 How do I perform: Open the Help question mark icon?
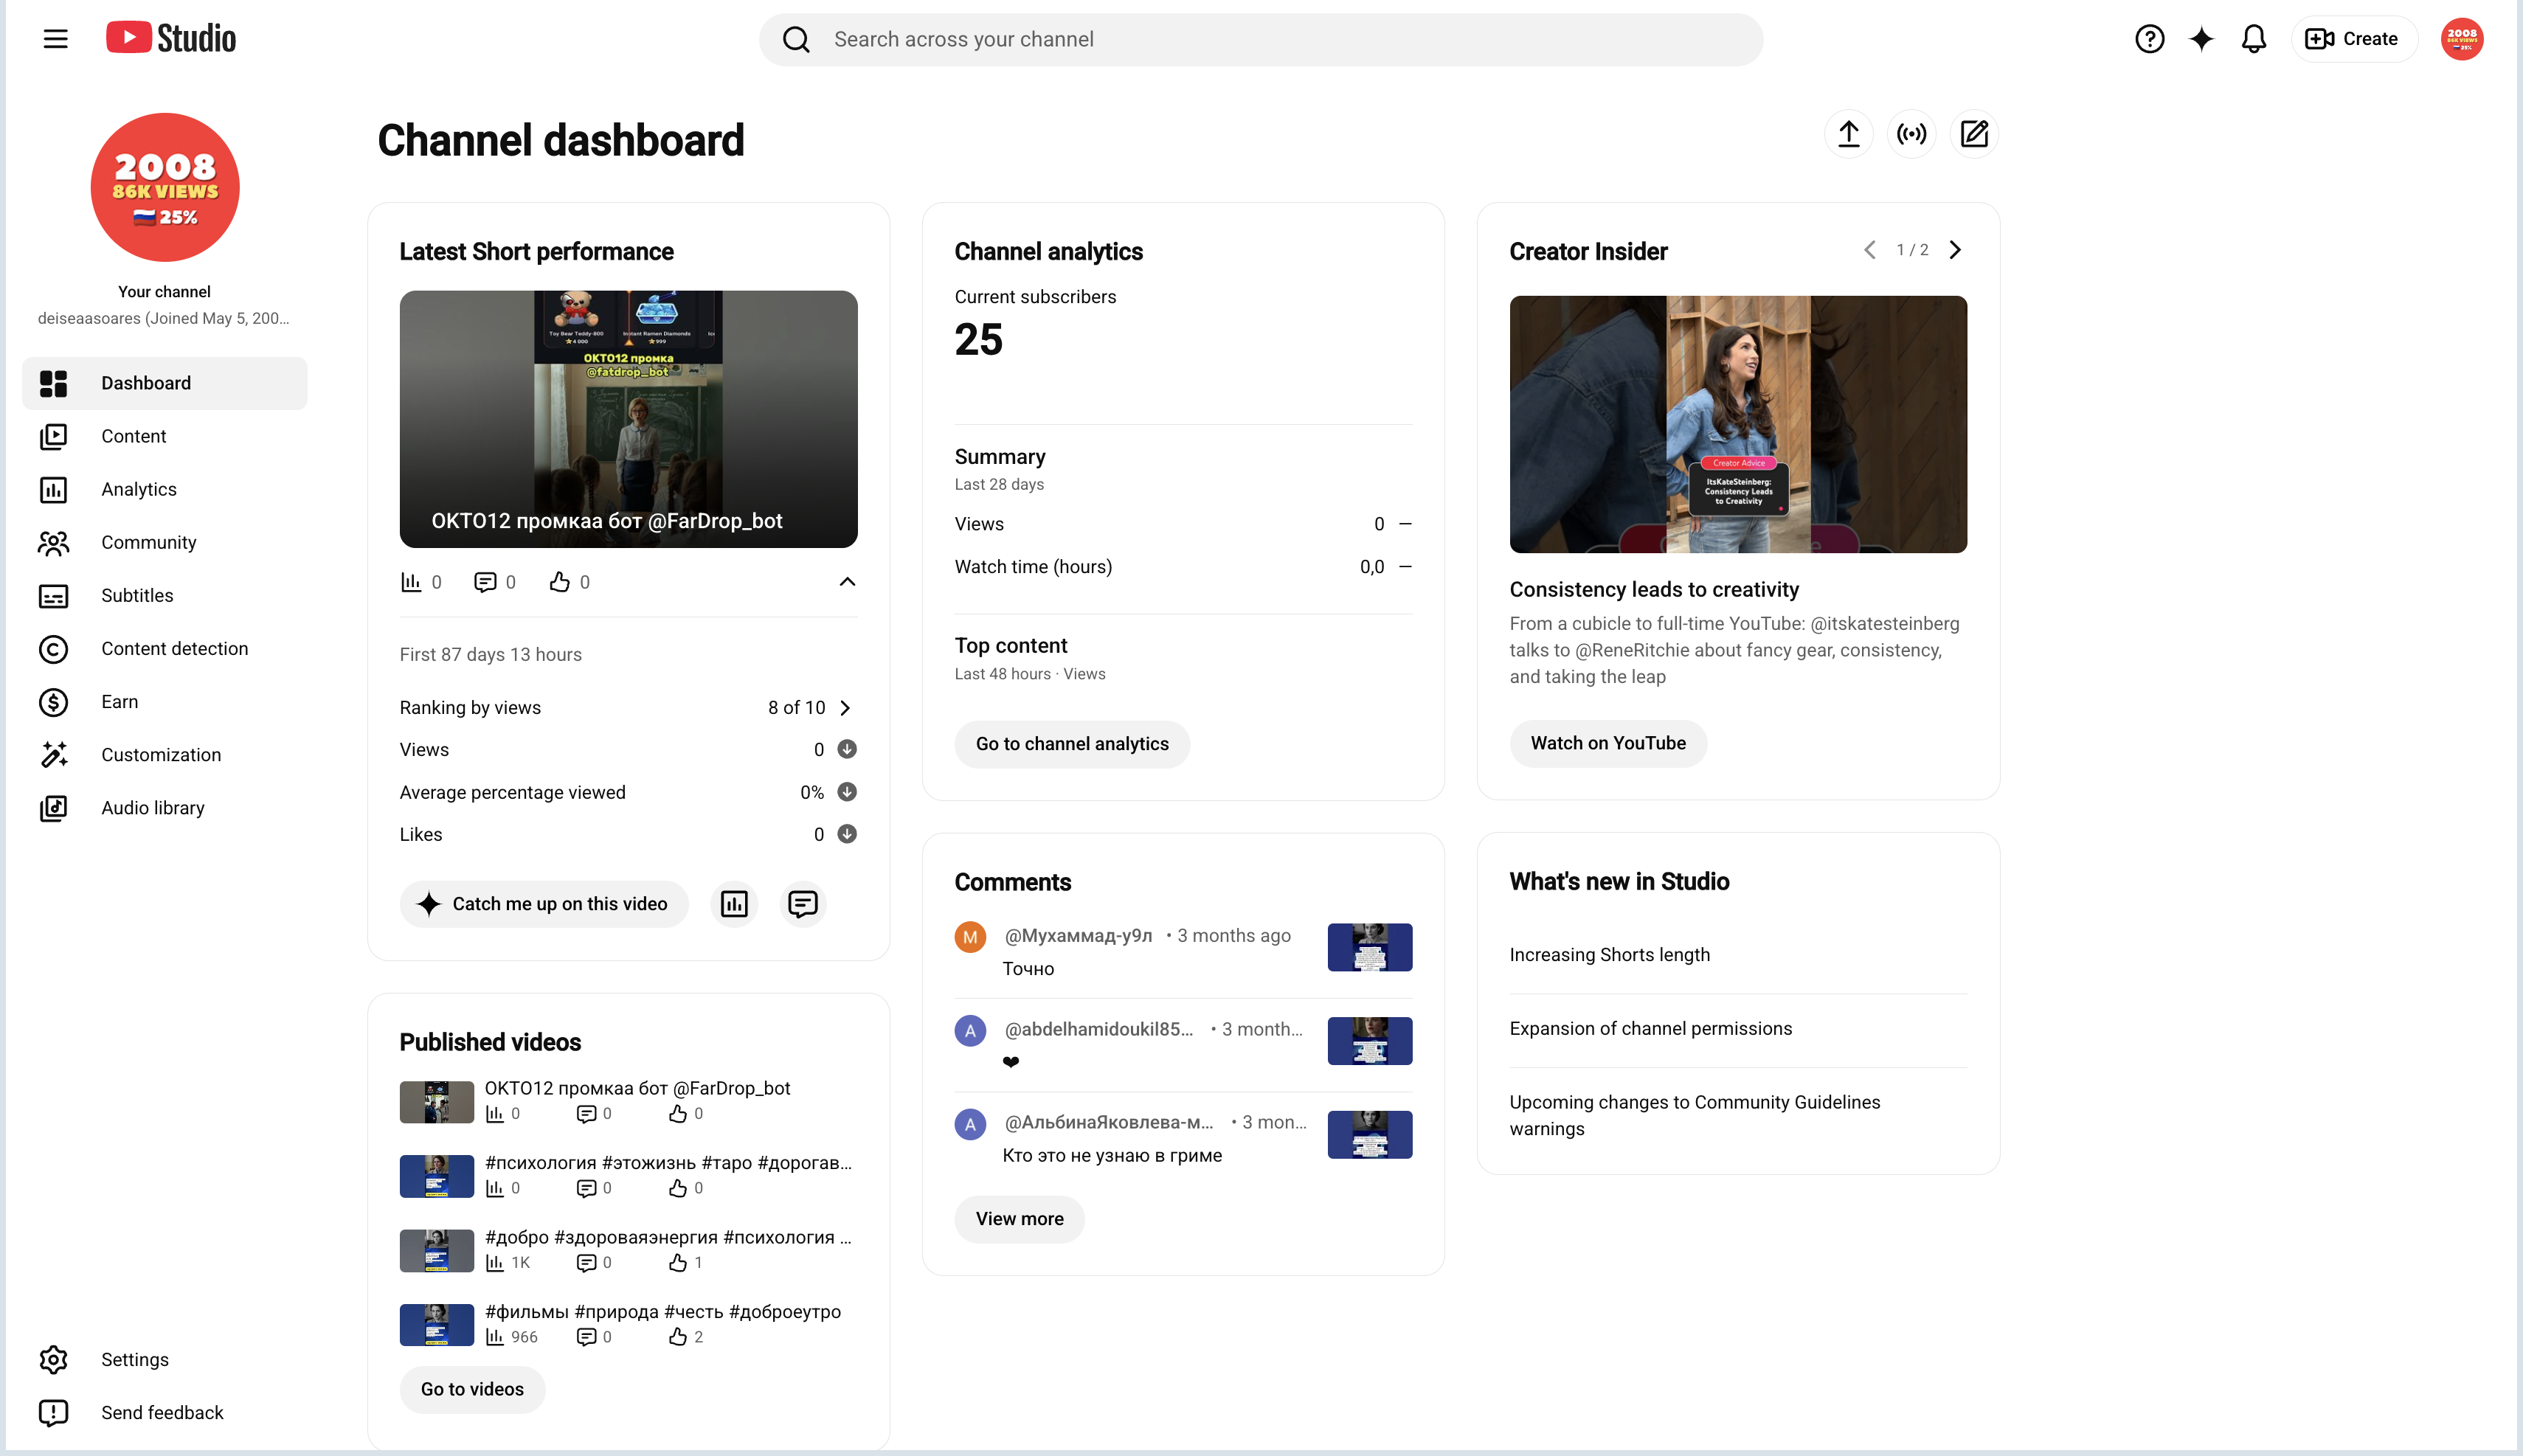(2149, 39)
